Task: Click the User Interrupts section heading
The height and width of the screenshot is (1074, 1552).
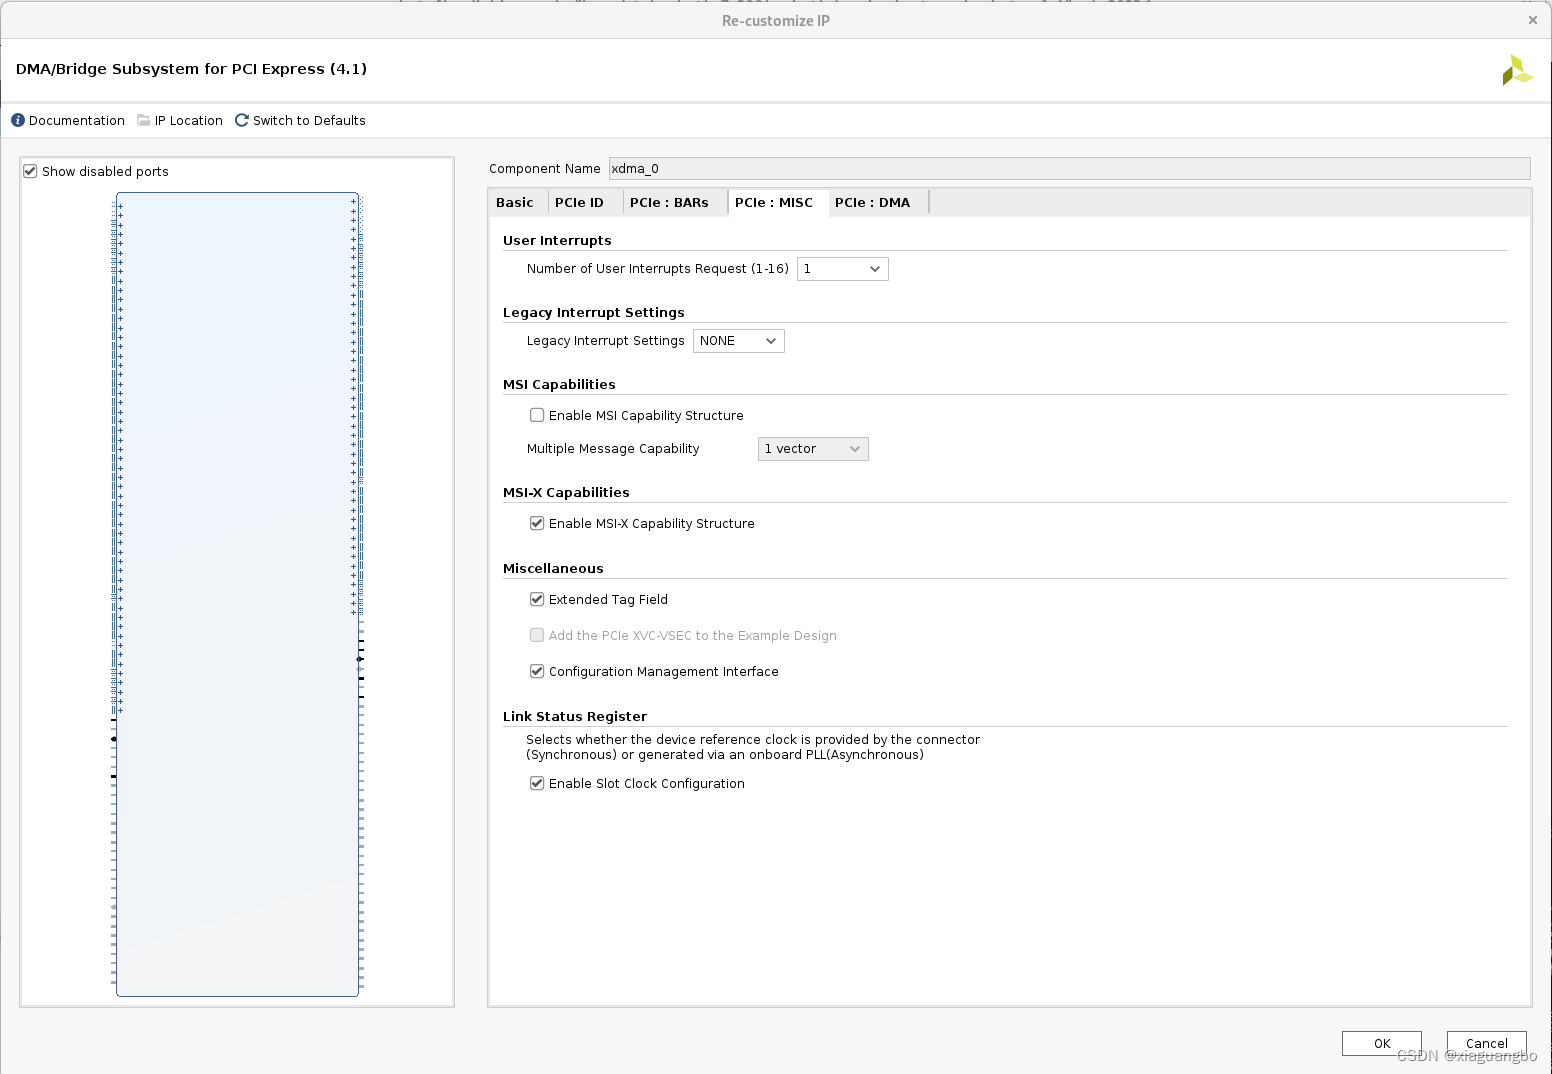Action: [x=557, y=240]
